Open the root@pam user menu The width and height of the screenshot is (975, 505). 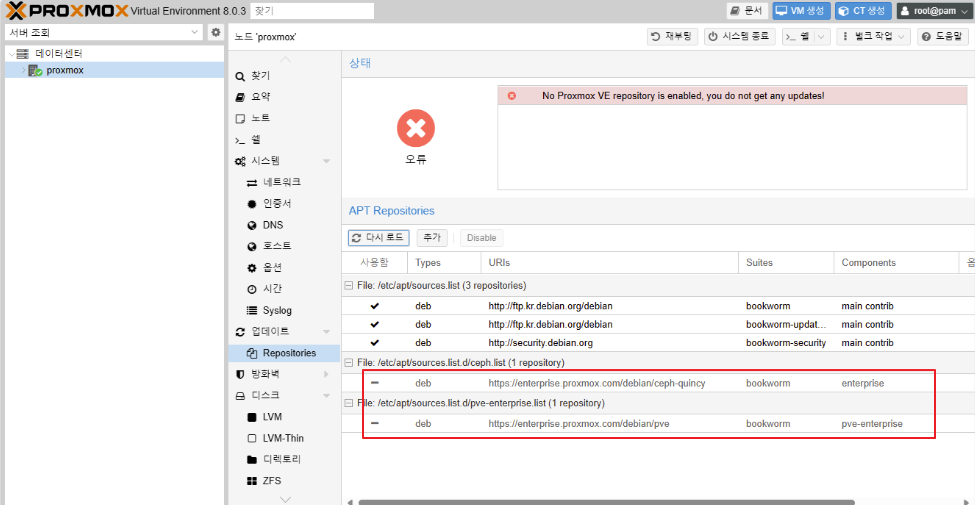[x=934, y=11]
